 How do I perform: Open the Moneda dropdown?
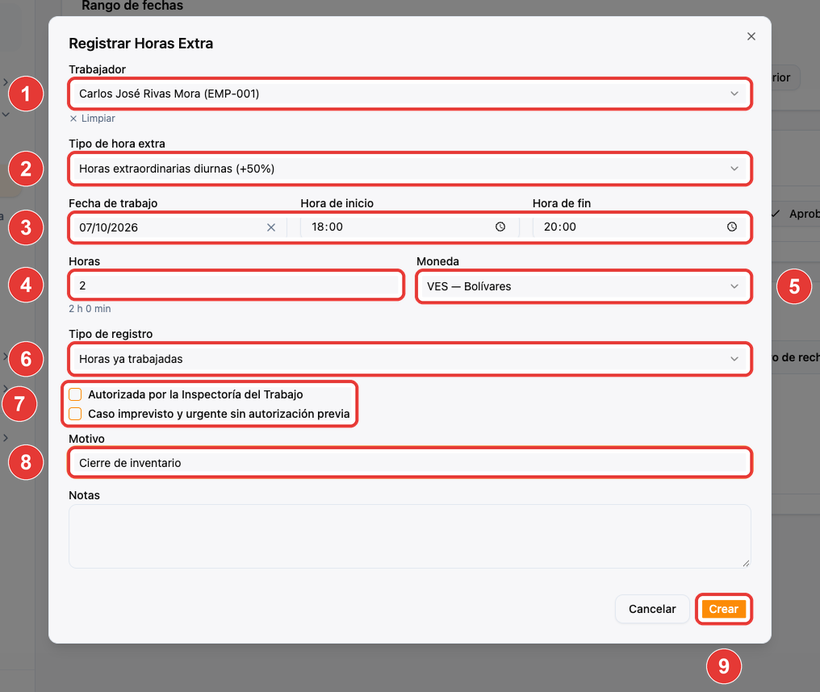tap(584, 286)
